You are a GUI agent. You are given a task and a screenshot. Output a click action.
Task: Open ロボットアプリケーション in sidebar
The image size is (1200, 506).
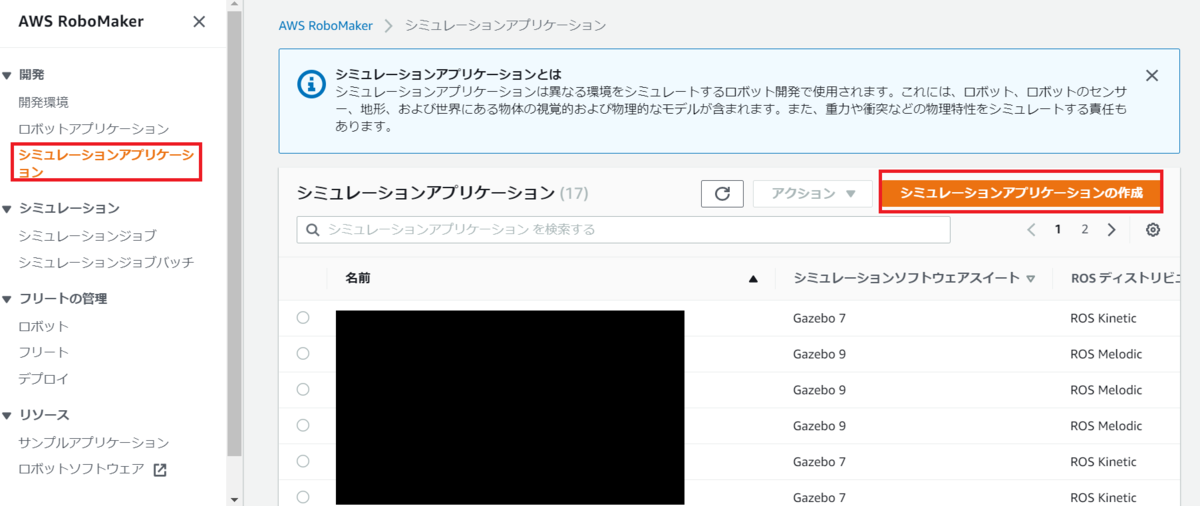tap(94, 129)
